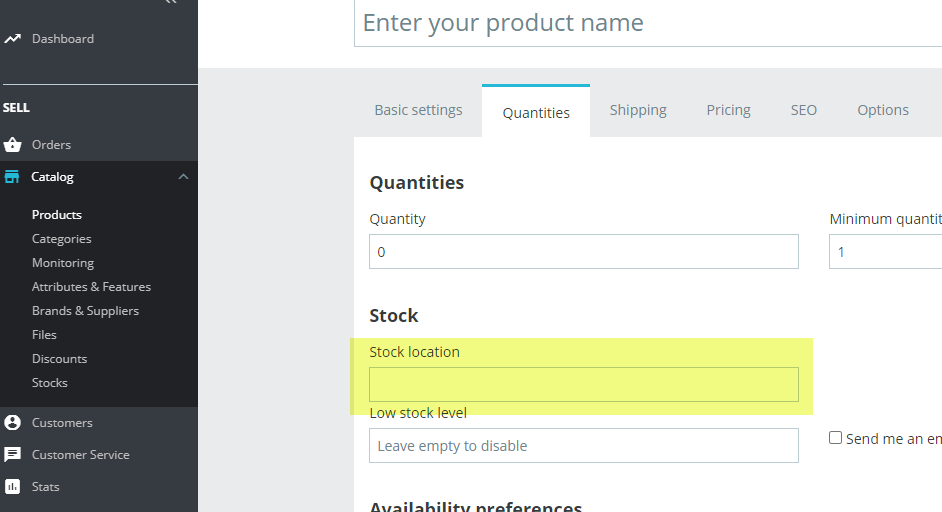942x512 pixels.
Task: Open the Options tab
Action: click(x=883, y=110)
